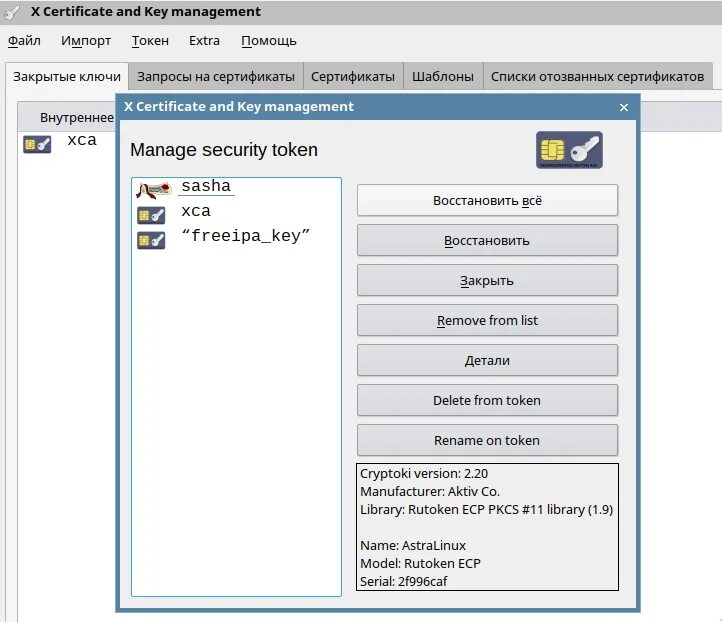Screen dimensions: 722x622
Task: Click the Serial: 2f996caf line
Action: point(403,581)
